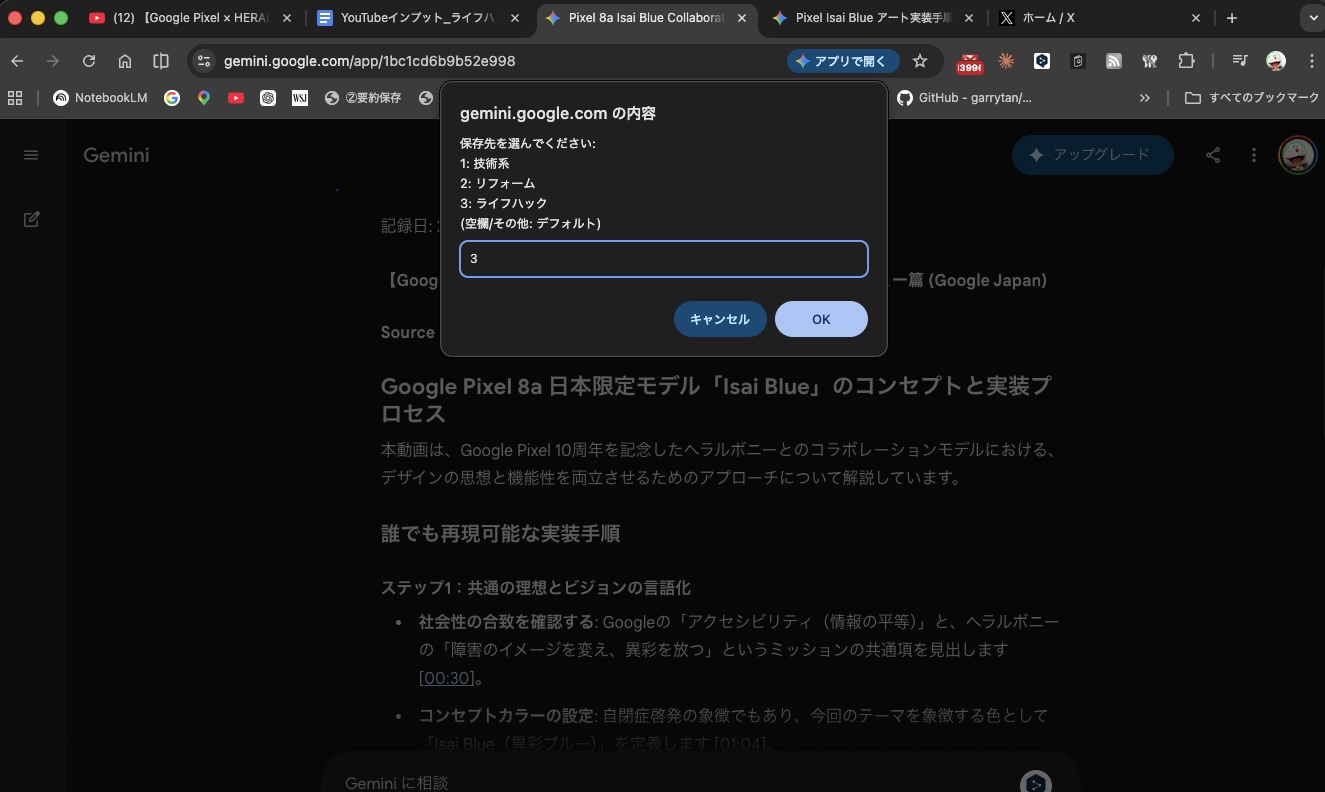Screen dimensions: 1325x792
Task: Click the Gemini に相談 input field
Action: [600, 782]
